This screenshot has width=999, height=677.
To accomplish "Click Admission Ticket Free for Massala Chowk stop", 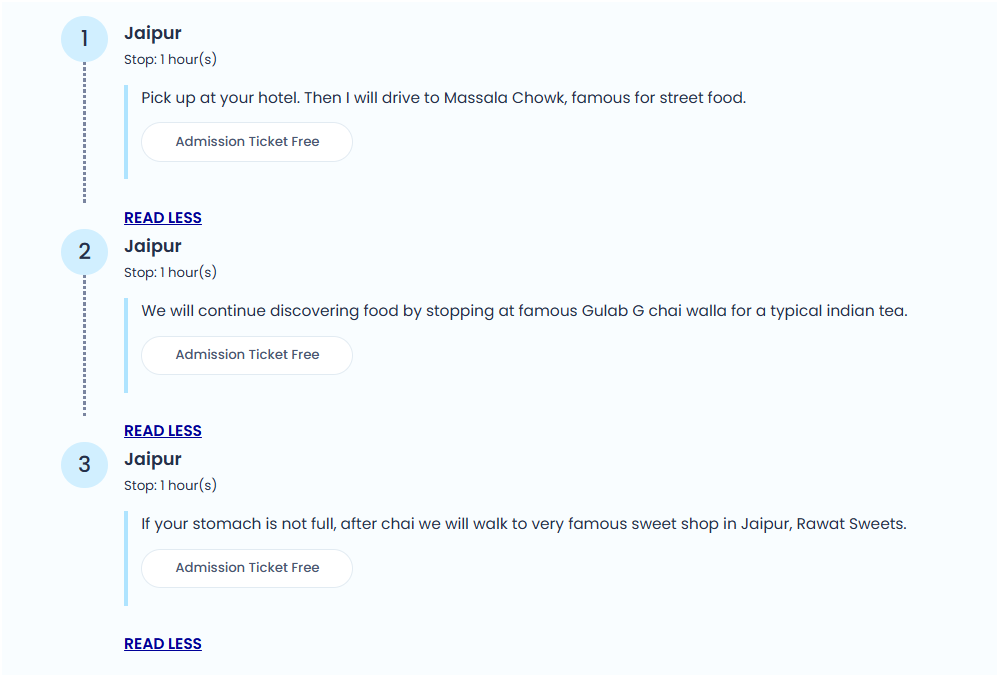I will point(247,142).
